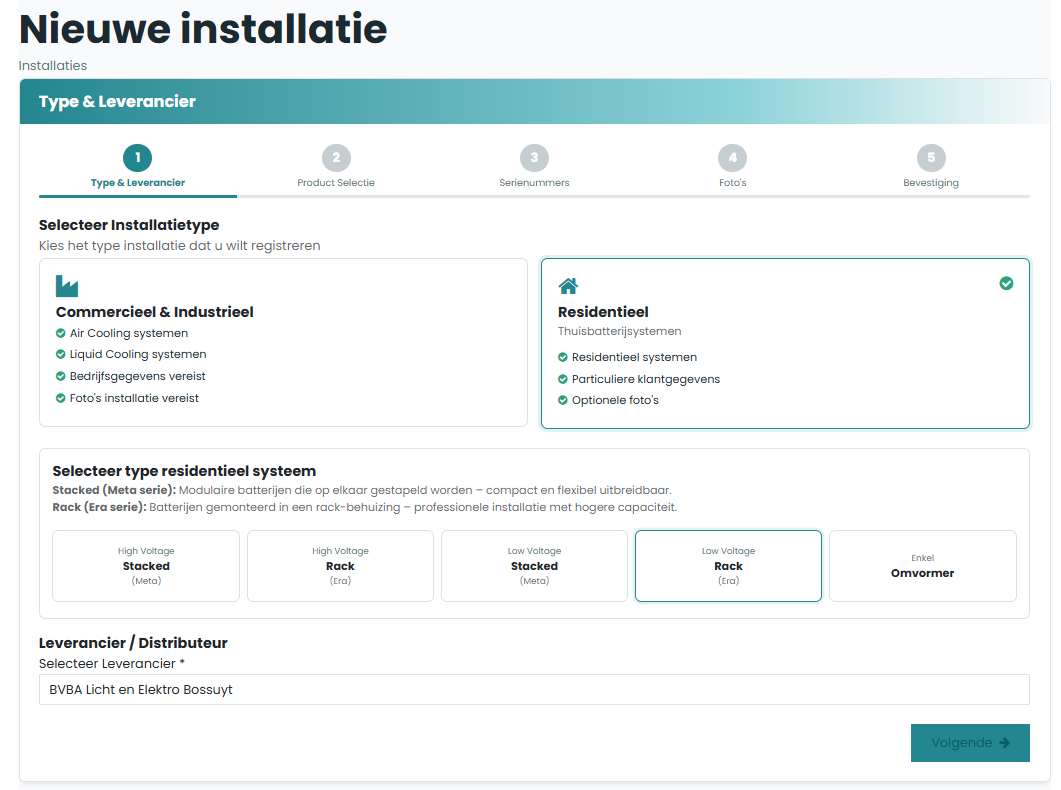Go to Serienummers step label
The image size is (1061, 790).
coord(535,183)
